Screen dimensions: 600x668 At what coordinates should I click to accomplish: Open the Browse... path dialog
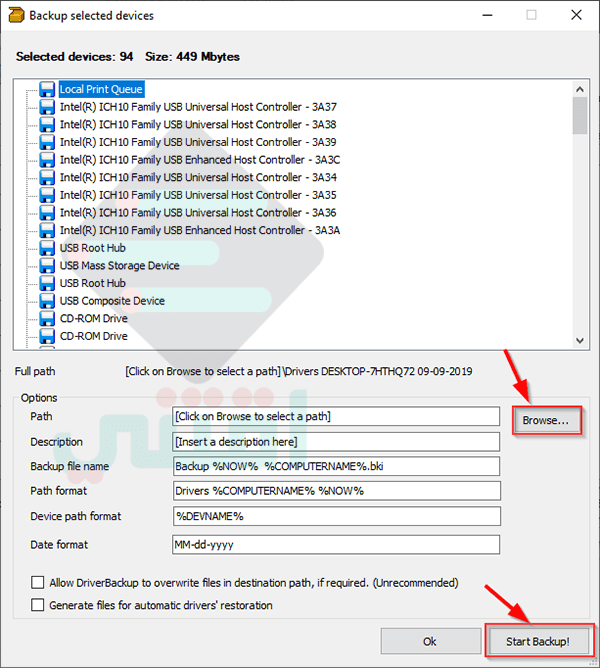pyautogui.click(x=547, y=420)
